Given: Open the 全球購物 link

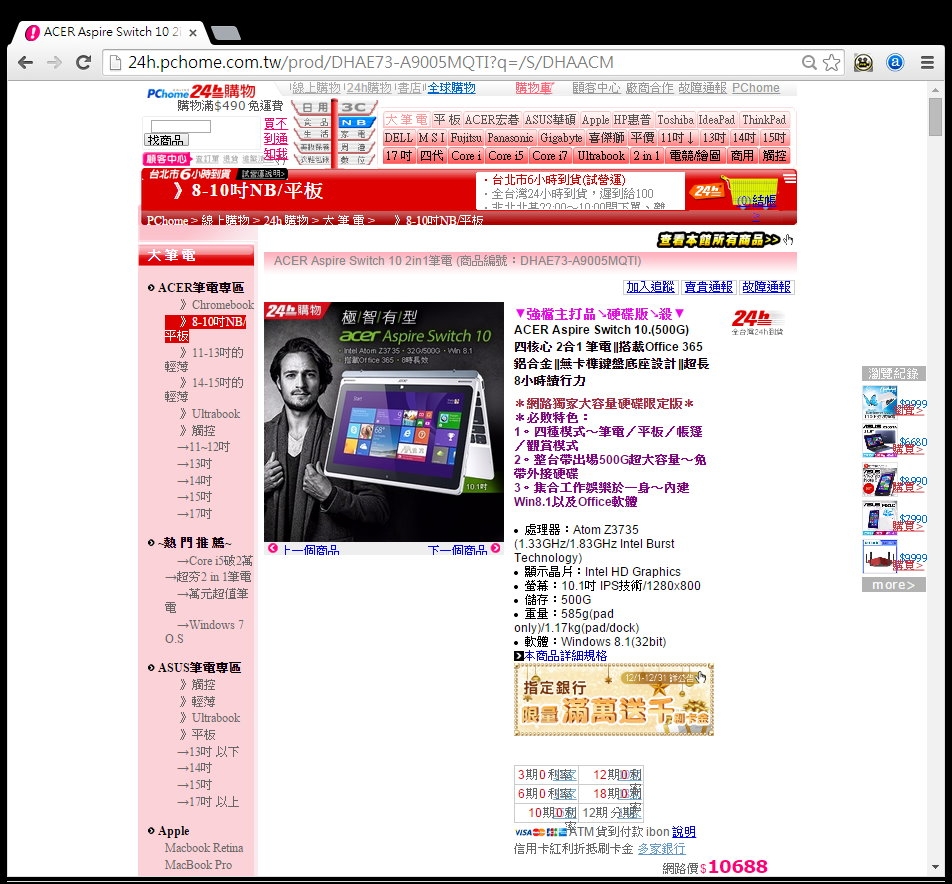Looking at the screenshot, I should click(451, 88).
